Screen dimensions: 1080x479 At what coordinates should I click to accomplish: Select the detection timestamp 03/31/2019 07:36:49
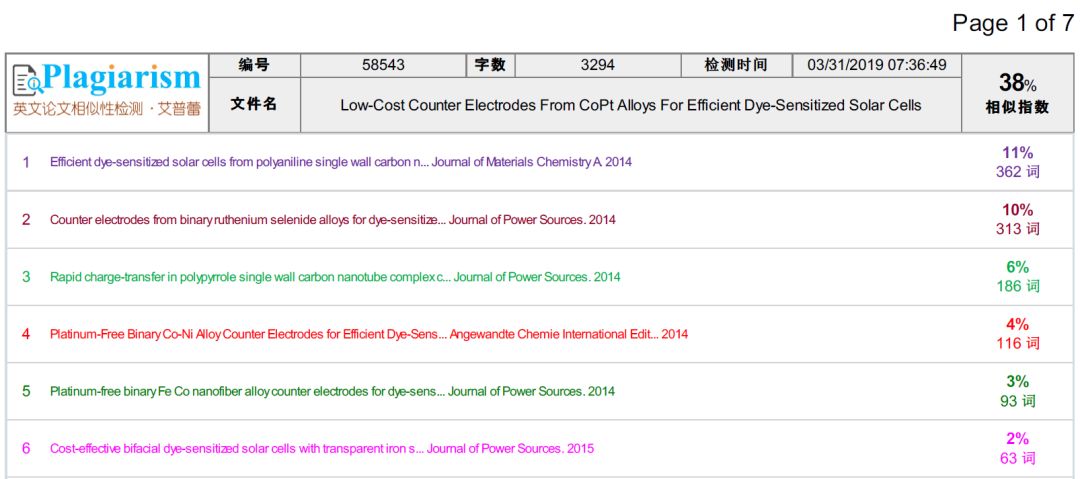coord(876,65)
